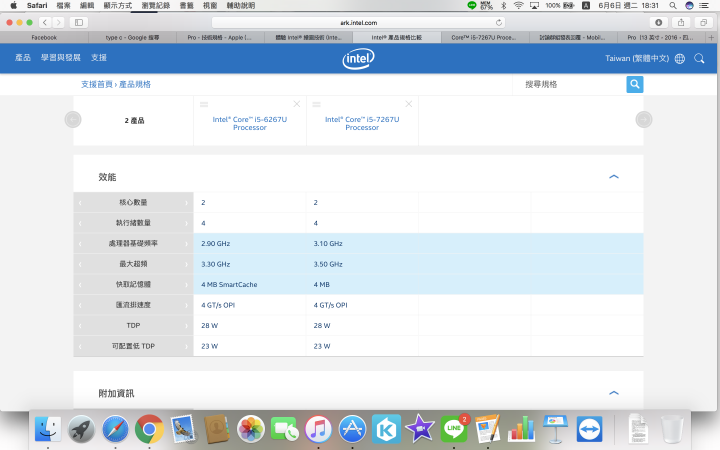Click the ark.intel.com address bar
This screenshot has height=450, width=720.
tap(358, 22)
